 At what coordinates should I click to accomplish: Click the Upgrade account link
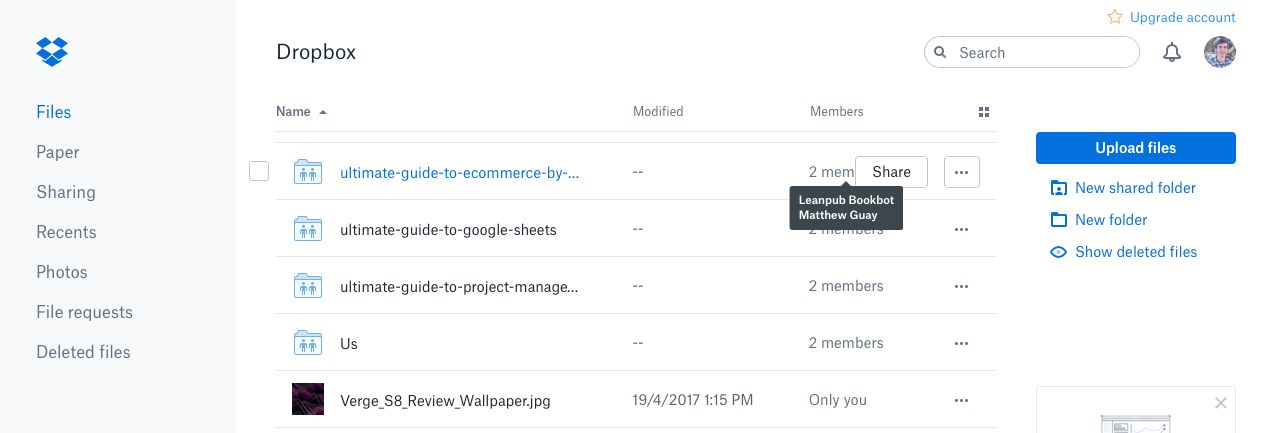1182,17
